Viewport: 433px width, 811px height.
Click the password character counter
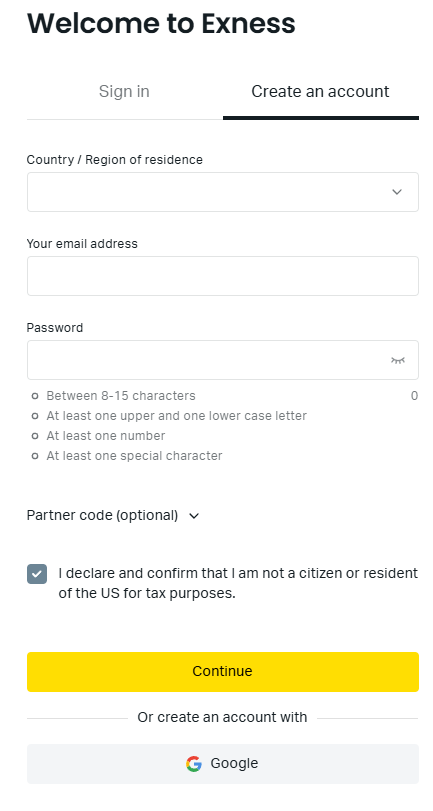[x=414, y=396]
